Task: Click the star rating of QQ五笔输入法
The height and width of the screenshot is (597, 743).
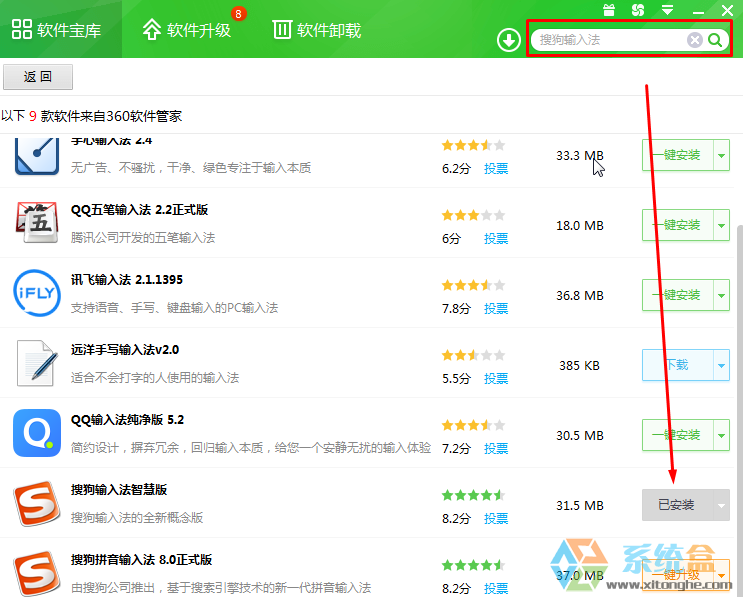Action: 473,216
